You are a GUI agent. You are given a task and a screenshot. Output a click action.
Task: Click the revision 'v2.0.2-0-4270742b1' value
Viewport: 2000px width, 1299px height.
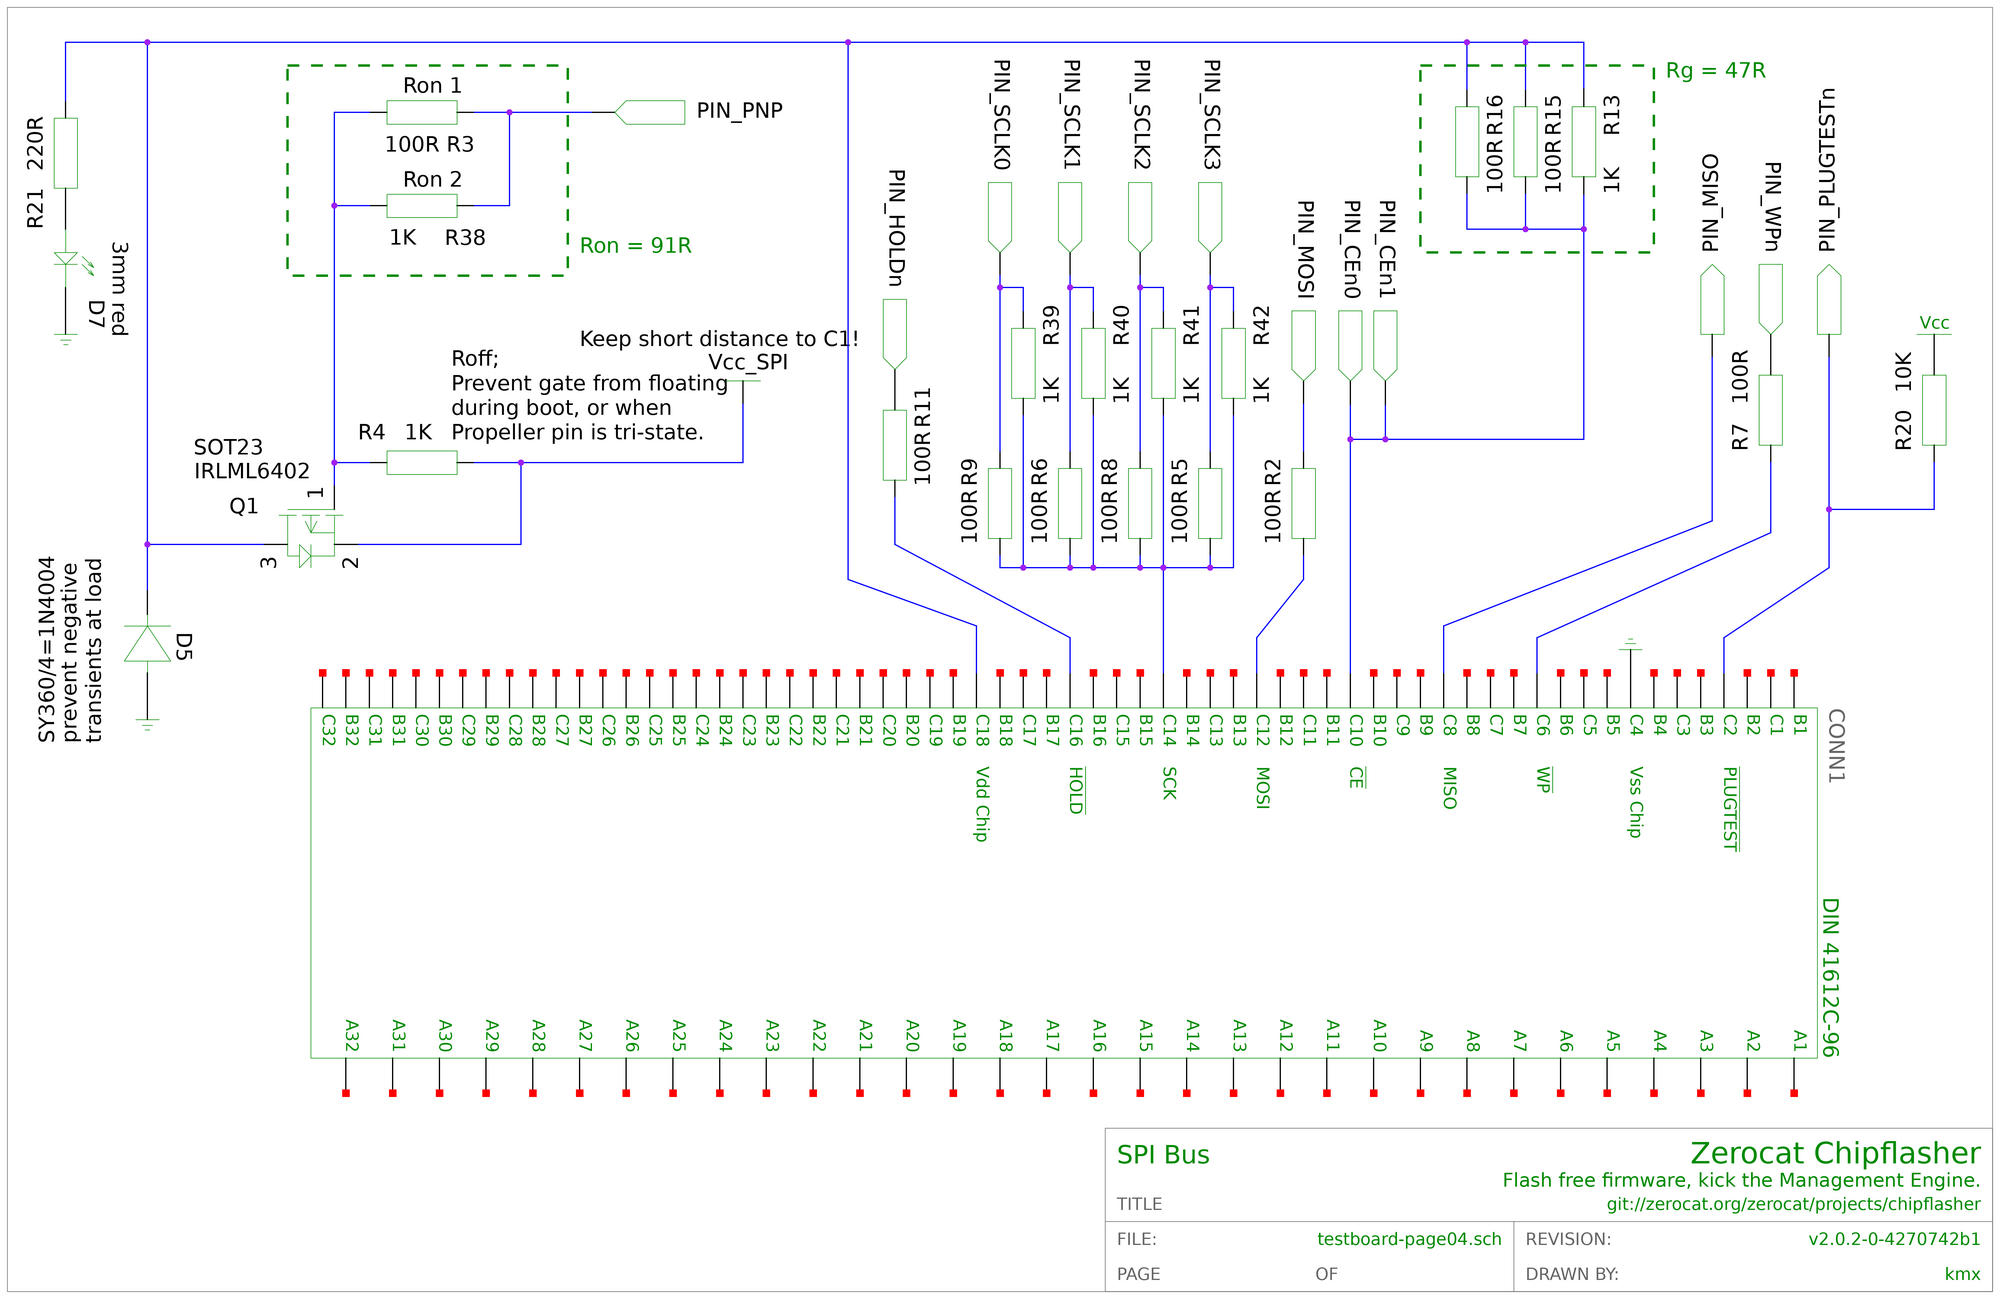point(1894,1239)
